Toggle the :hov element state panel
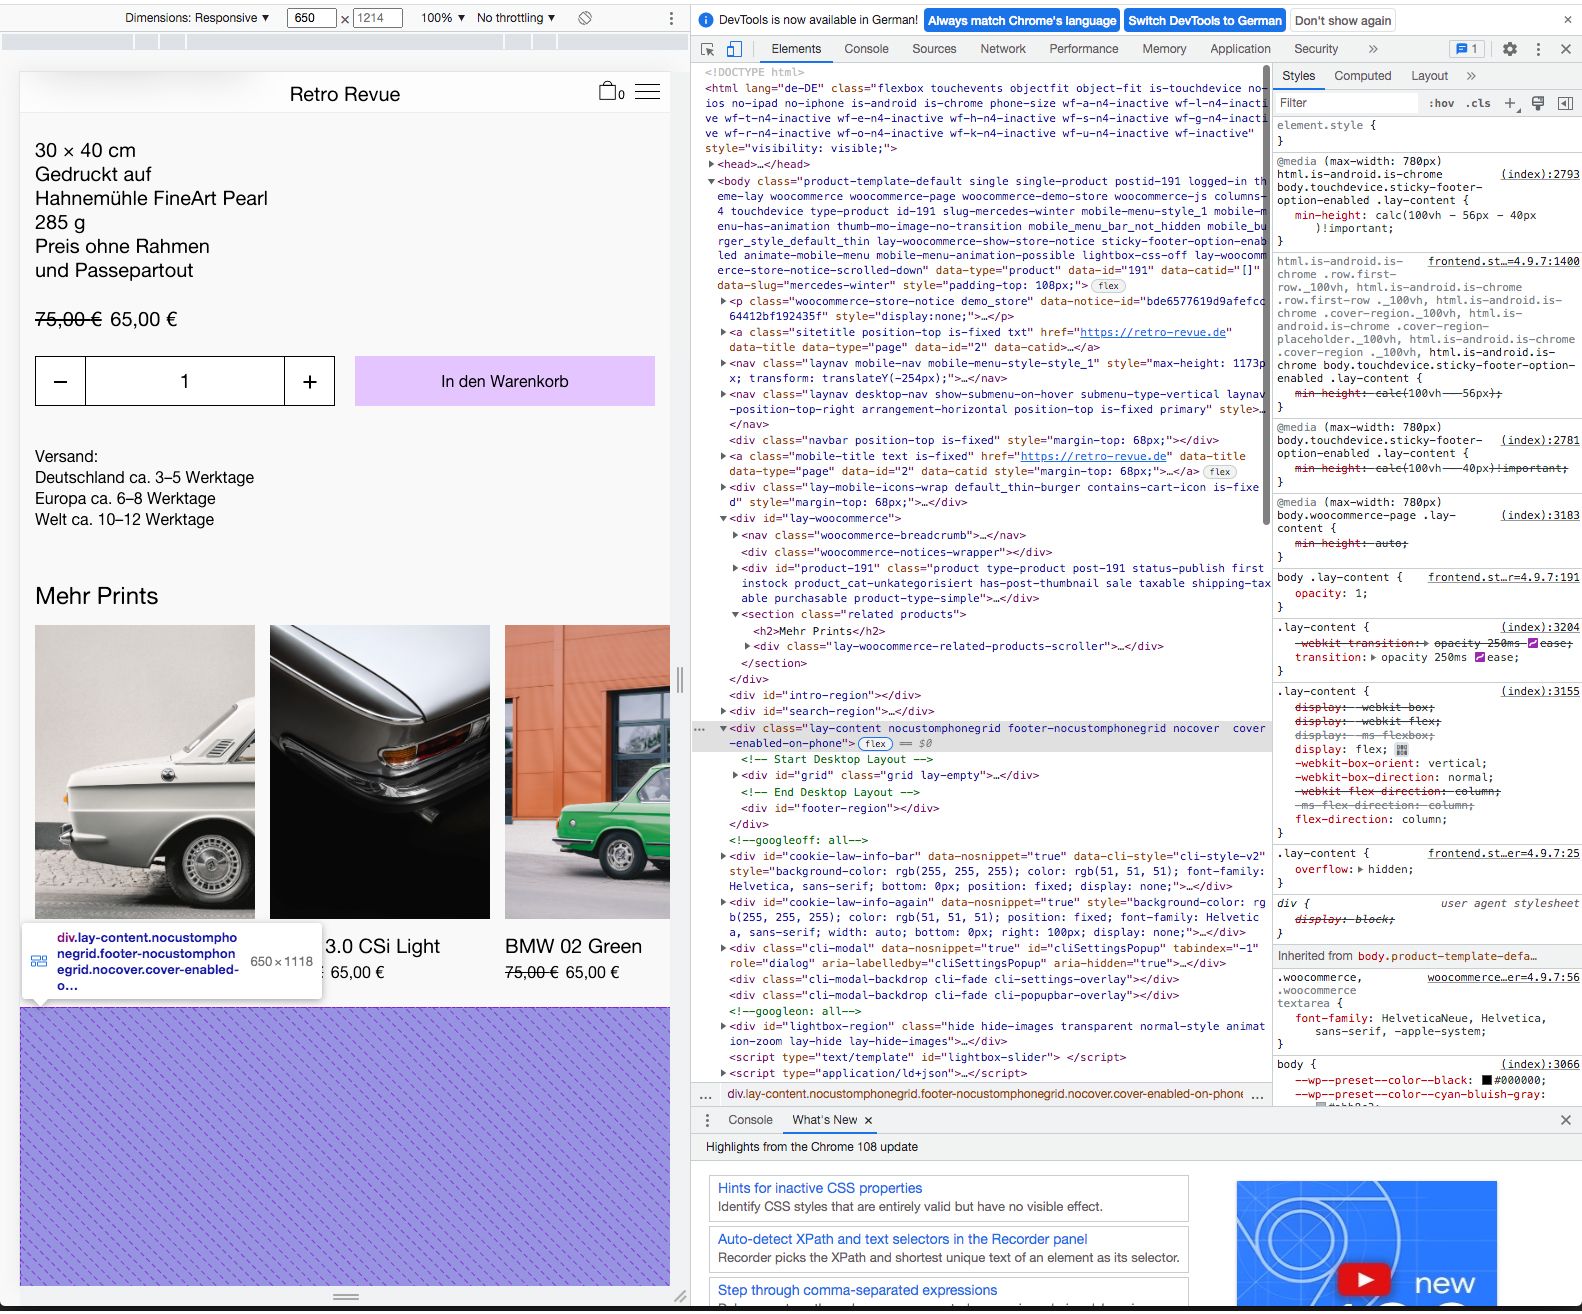The height and width of the screenshot is (1314, 1582). [x=1441, y=103]
